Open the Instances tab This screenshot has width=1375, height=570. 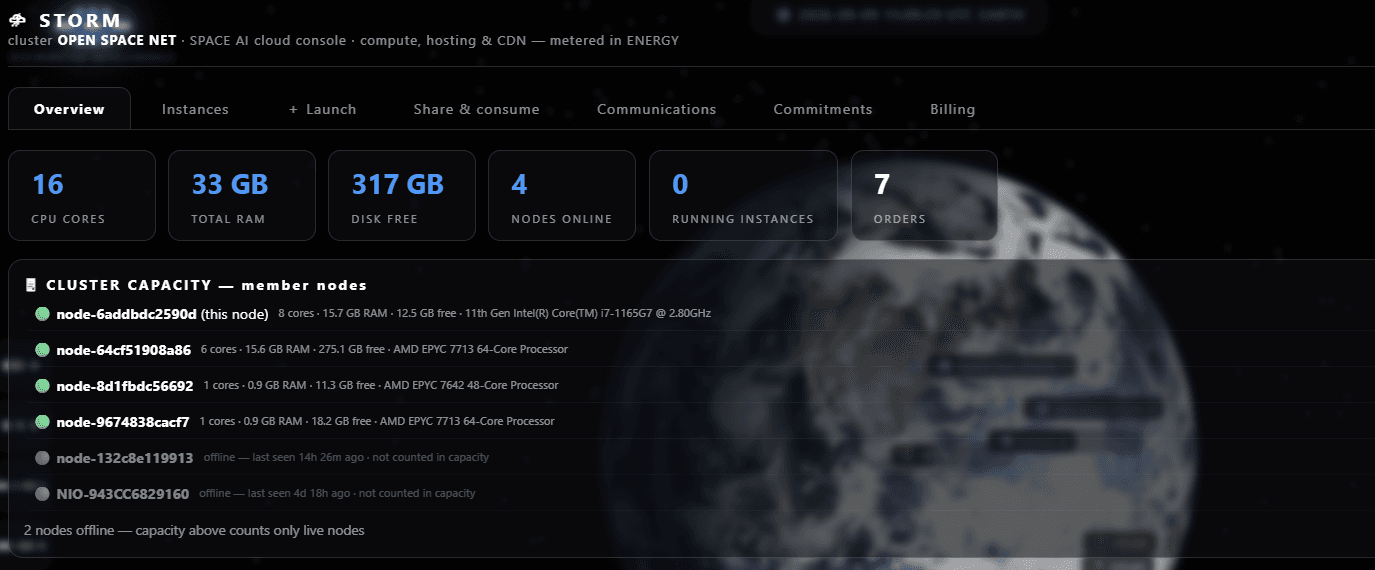(x=195, y=109)
